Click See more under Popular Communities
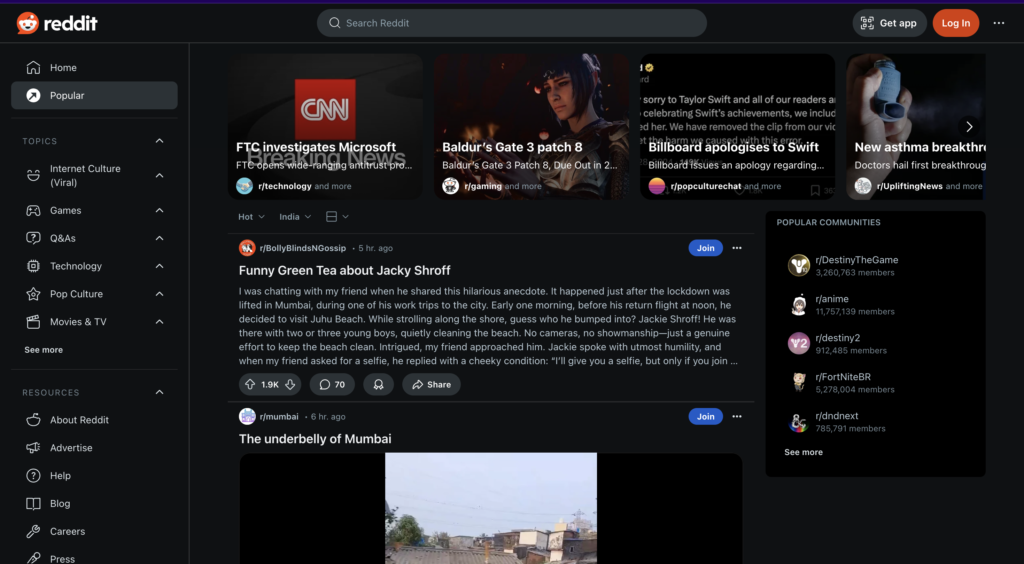The width and height of the screenshot is (1024, 564). click(x=803, y=452)
